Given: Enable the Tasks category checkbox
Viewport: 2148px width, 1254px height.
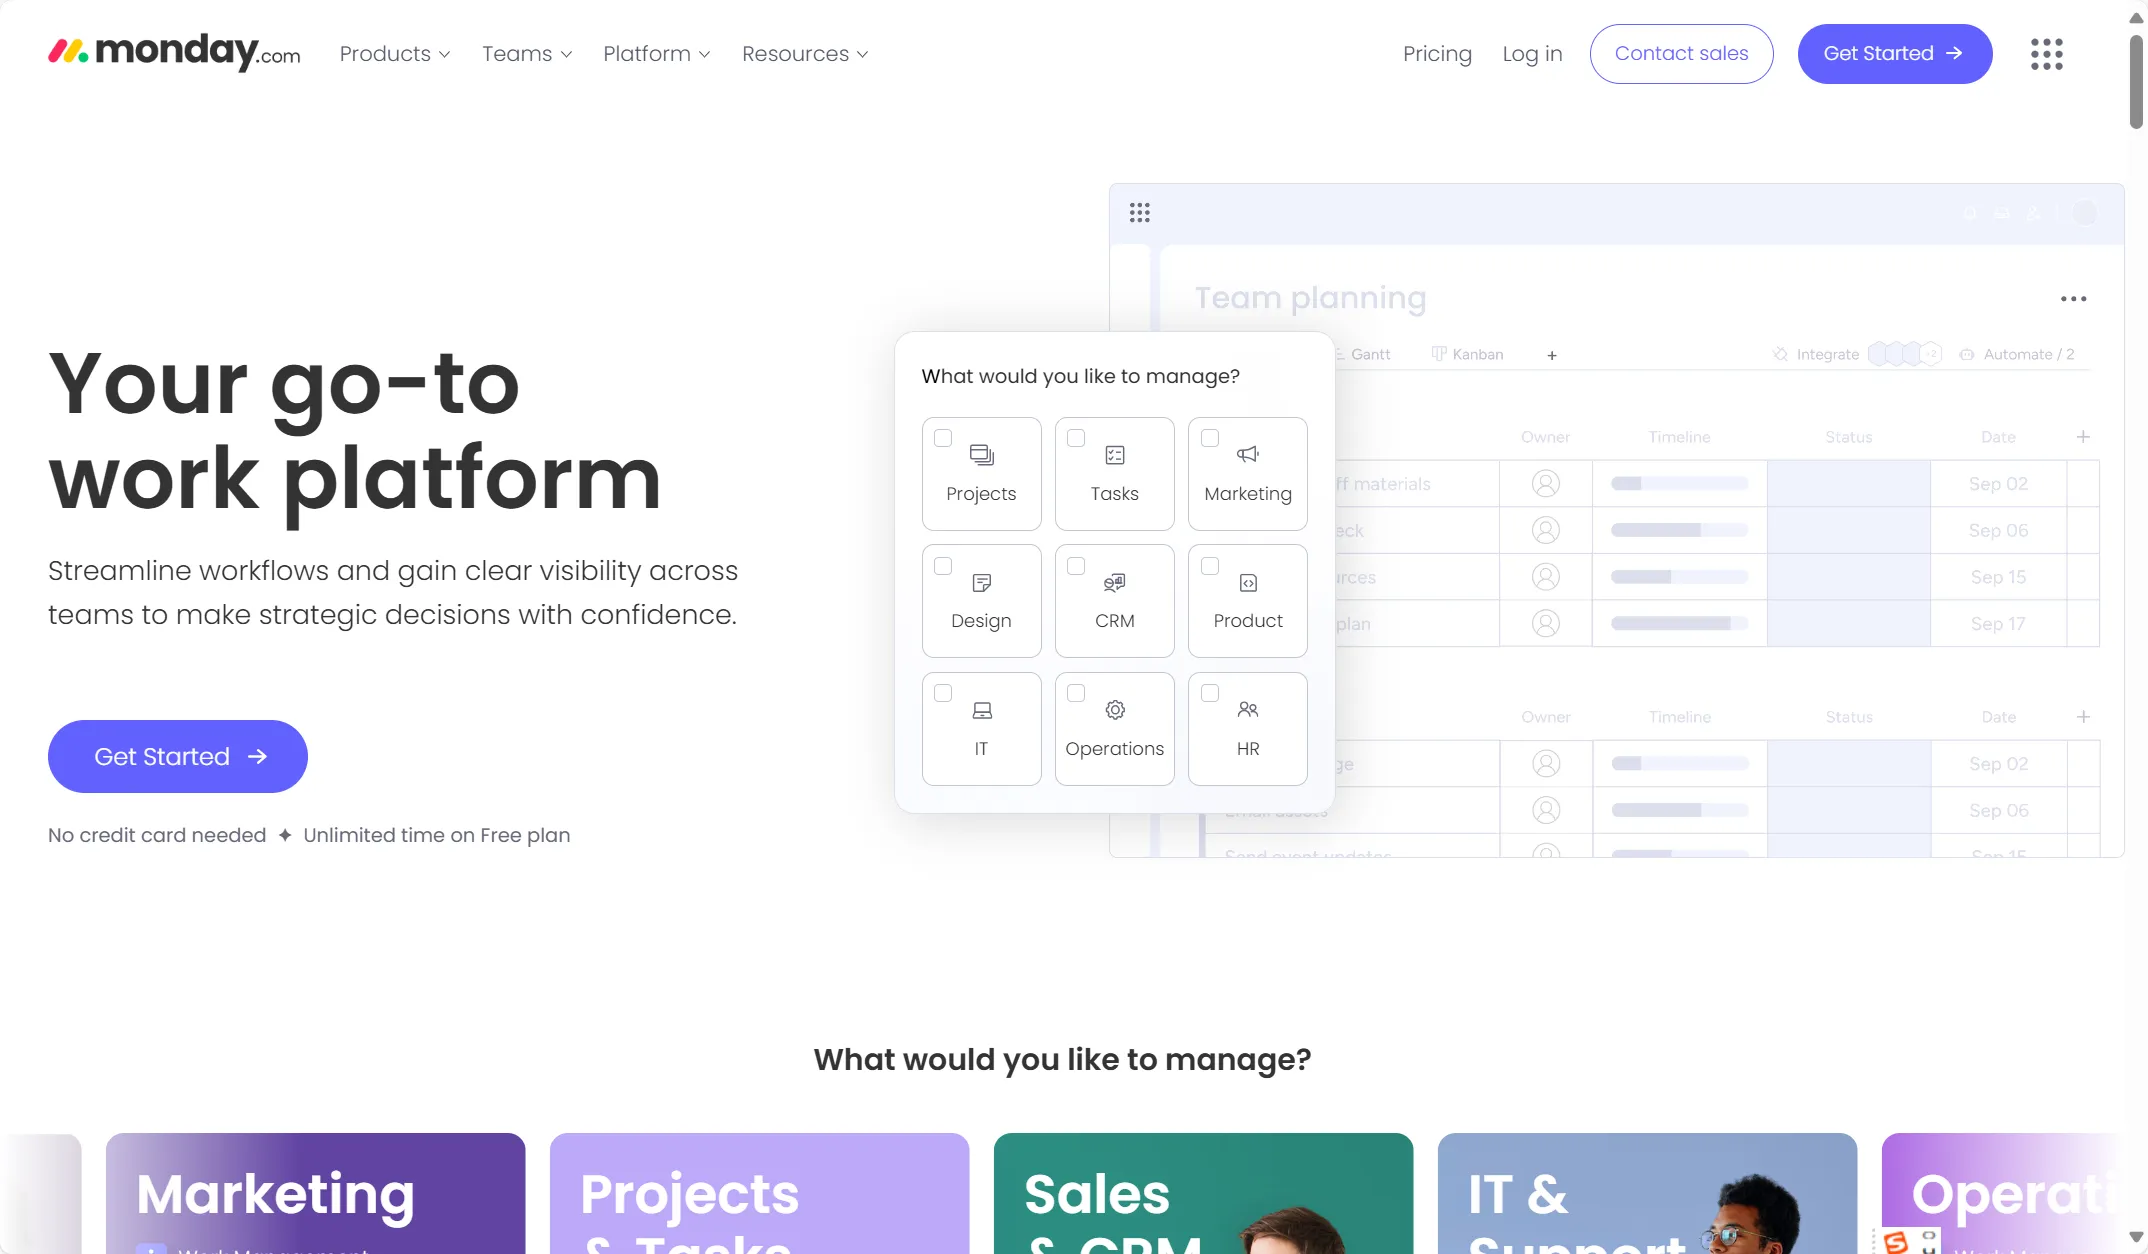Looking at the screenshot, I should click(1076, 437).
